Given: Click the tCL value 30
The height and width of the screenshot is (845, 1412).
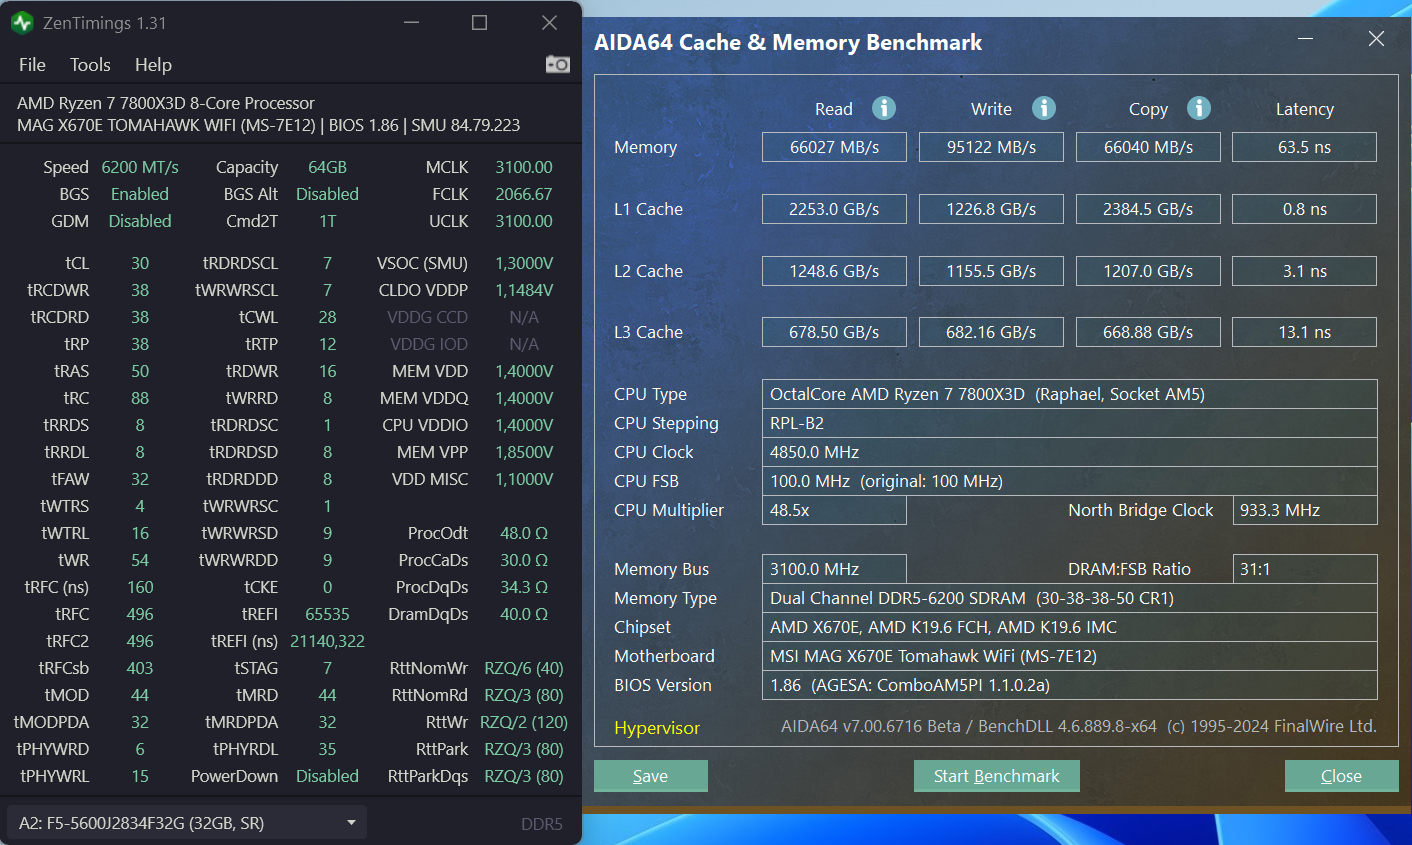Looking at the screenshot, I should pyautogui.click(x=140, y=263).
